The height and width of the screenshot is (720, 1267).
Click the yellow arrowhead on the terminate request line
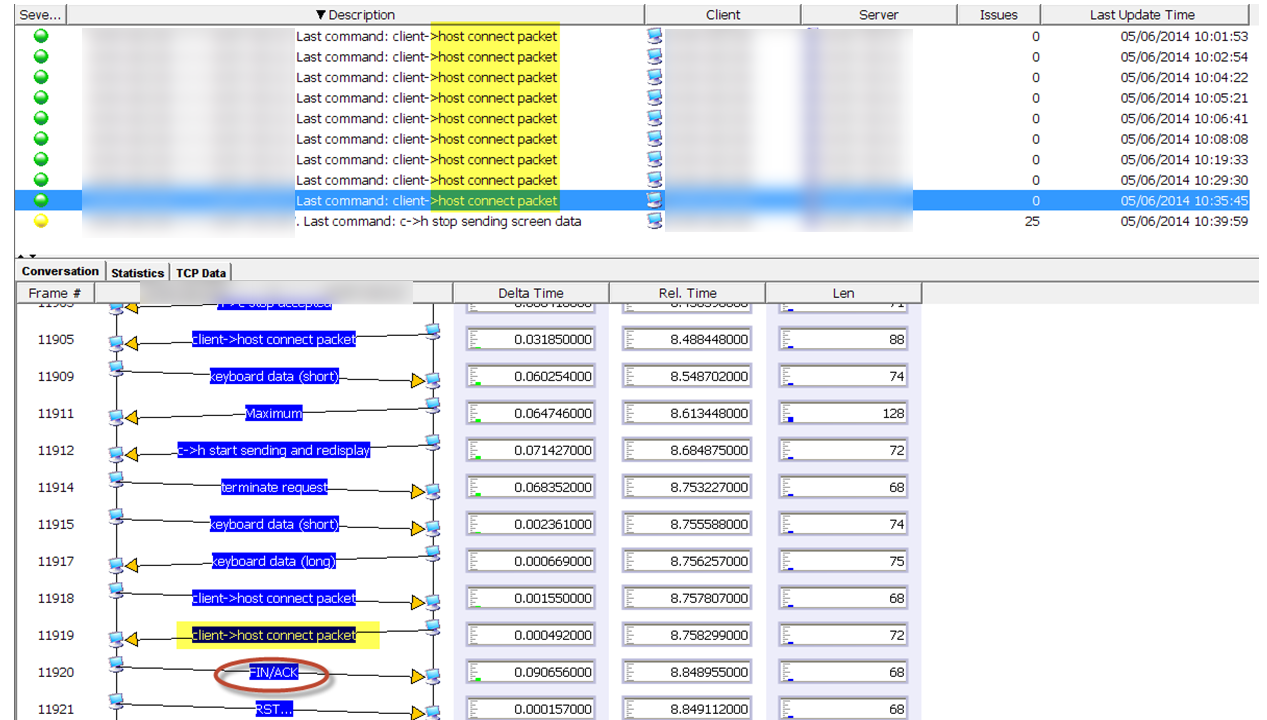point(416,491)
